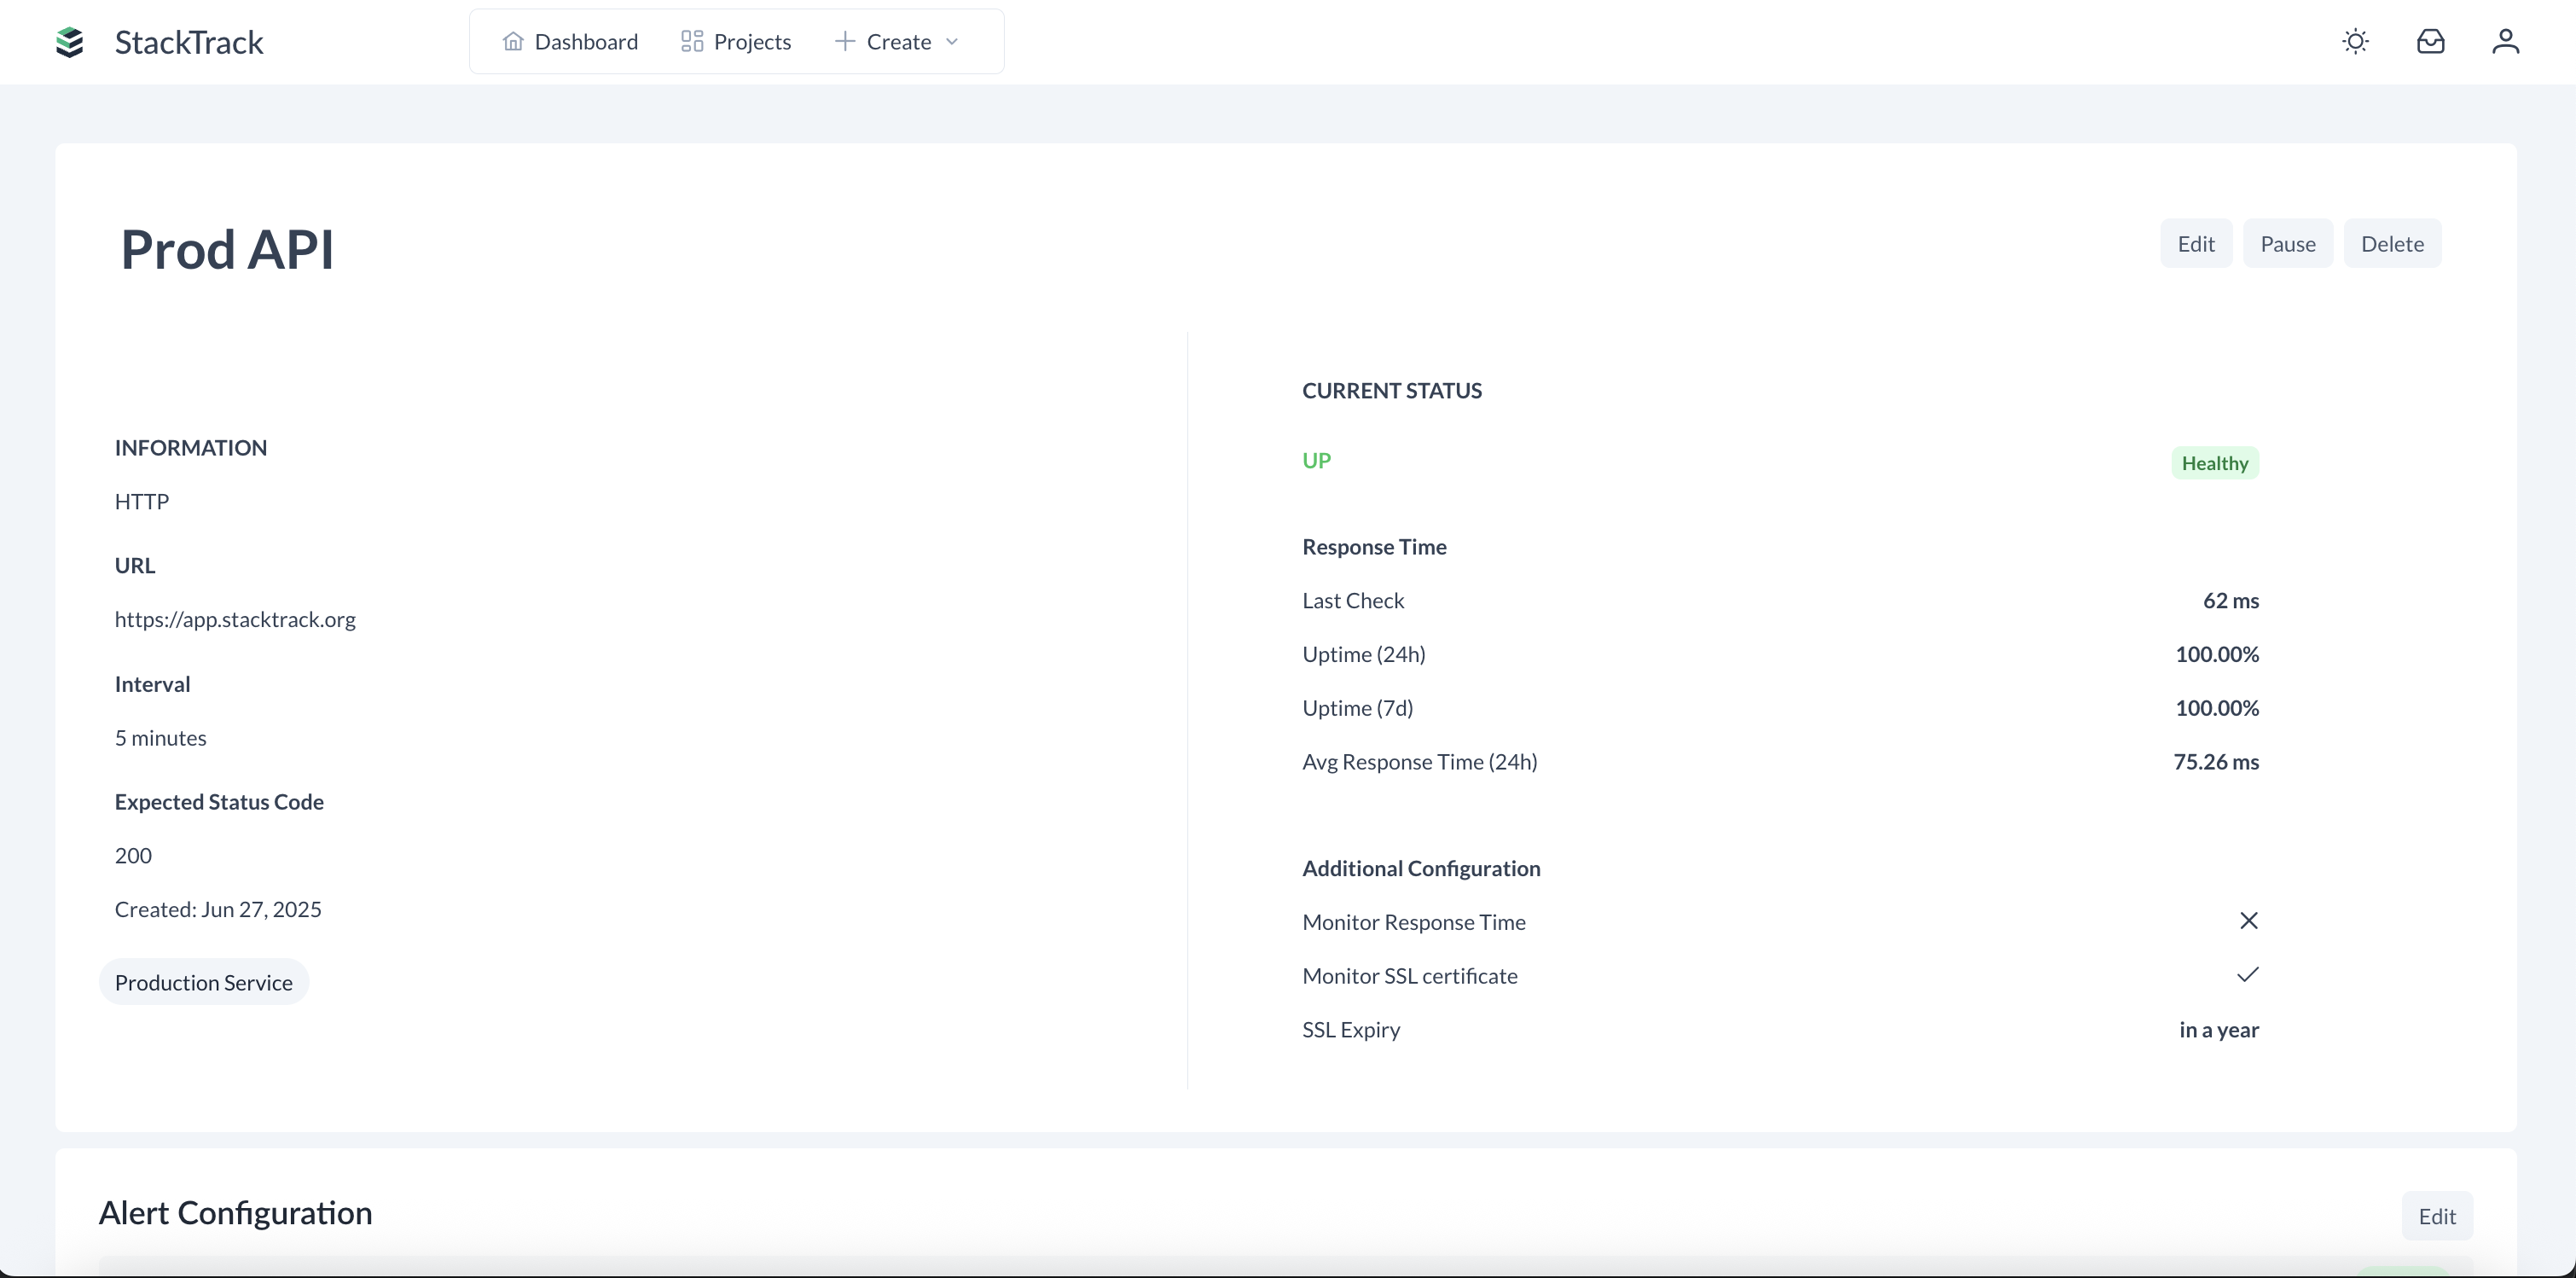Viewport: 2576px width, 1278px height.
Task: Click the checkmark beside Monitor SSL certificate
Action: coord(2247,974)
